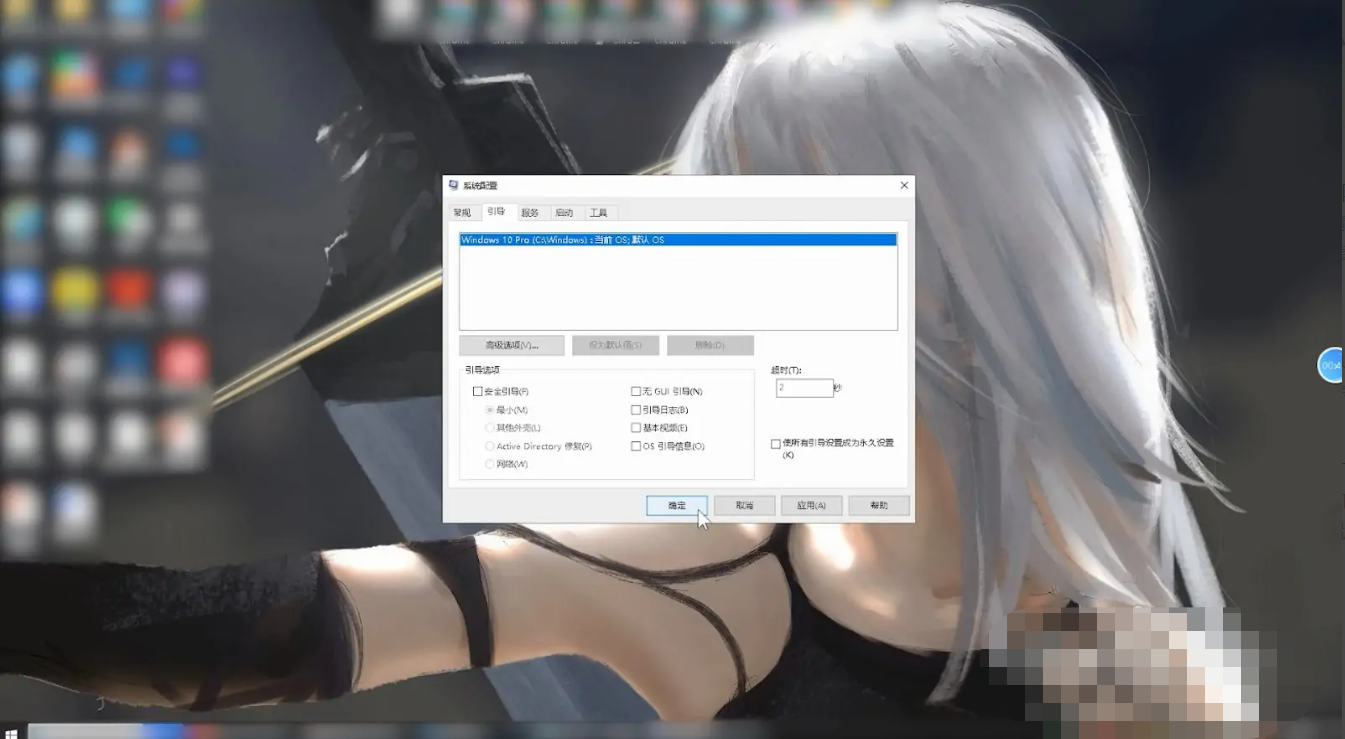This screenshot has height=739, width=1345.
Task: Open the 服务 tab
Action: [x=530, y=213]
